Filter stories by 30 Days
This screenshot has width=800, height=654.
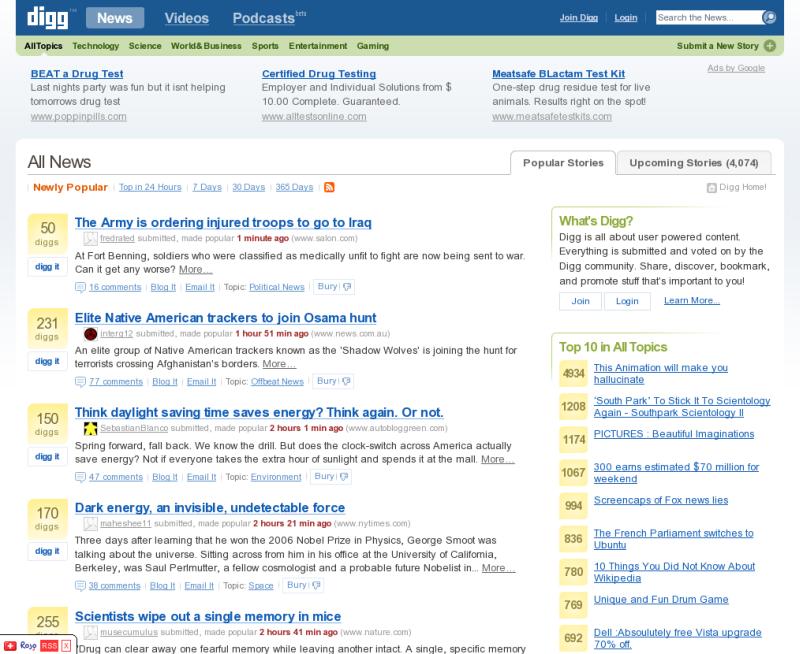248,187
